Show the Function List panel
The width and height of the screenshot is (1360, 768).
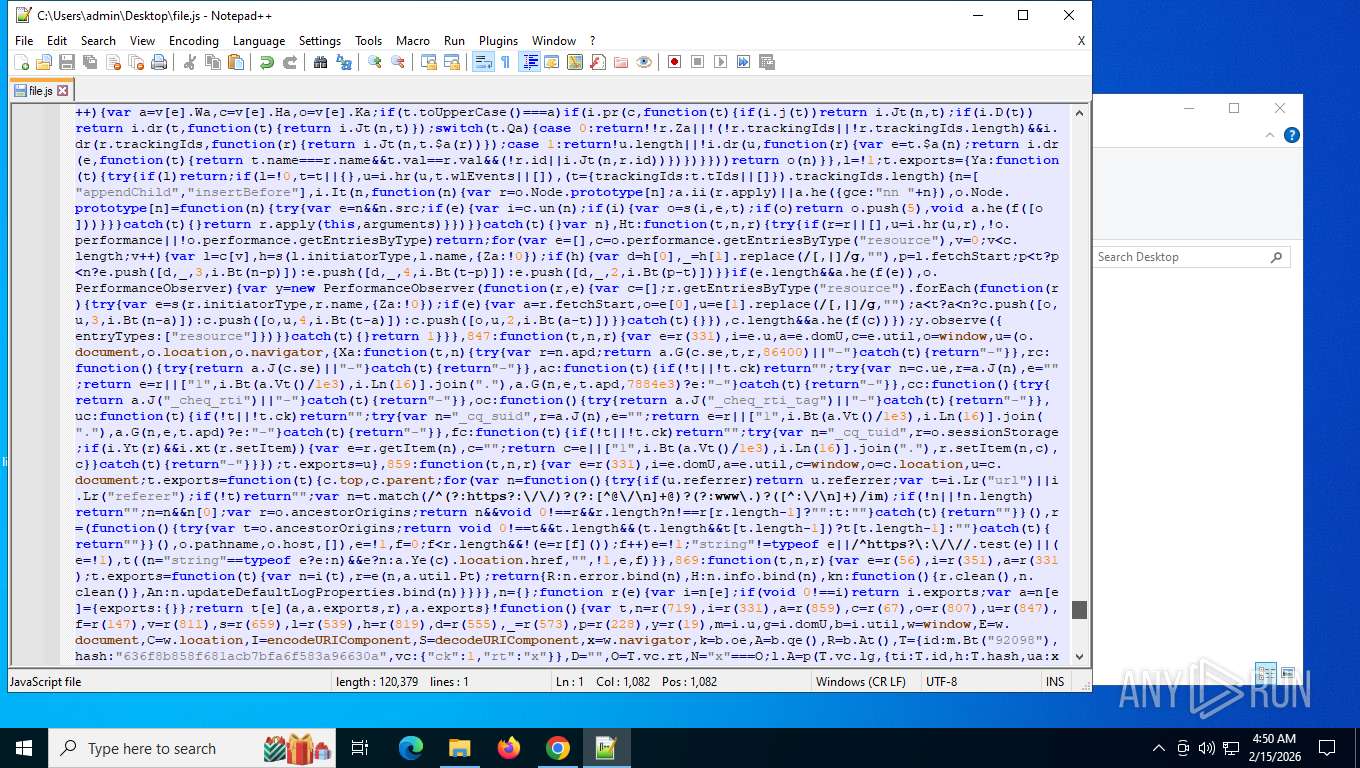click(x=597, y=62)
